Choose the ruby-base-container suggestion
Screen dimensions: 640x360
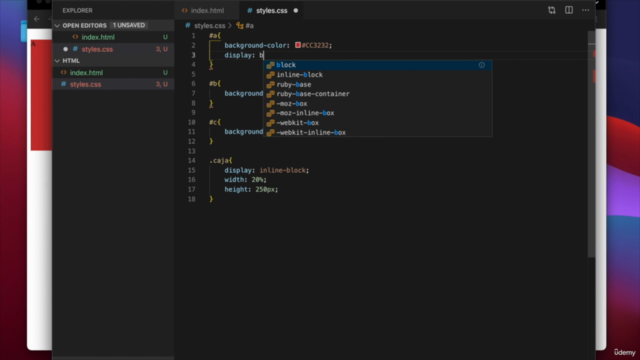pyautogui.click(x=378, y=94)
